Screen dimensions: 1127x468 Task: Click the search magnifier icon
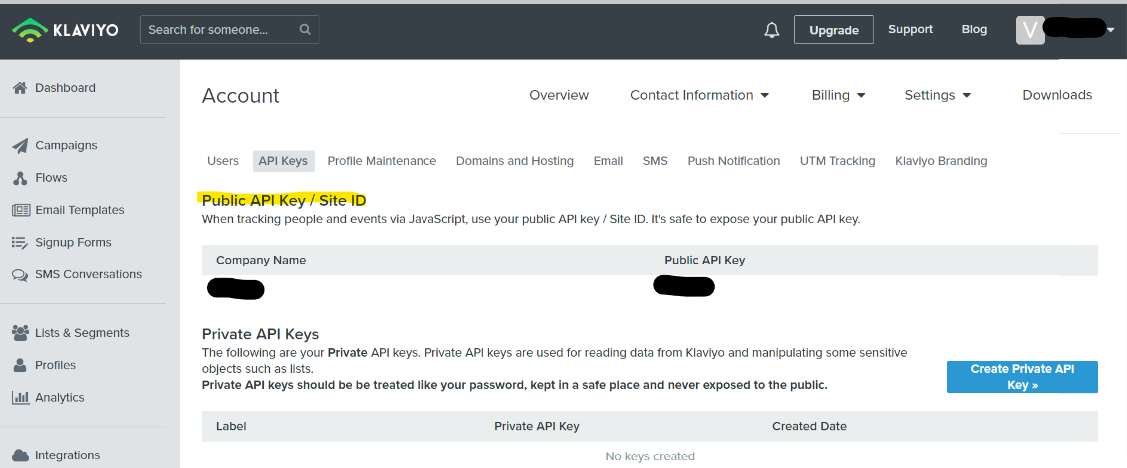click(305, 29)
